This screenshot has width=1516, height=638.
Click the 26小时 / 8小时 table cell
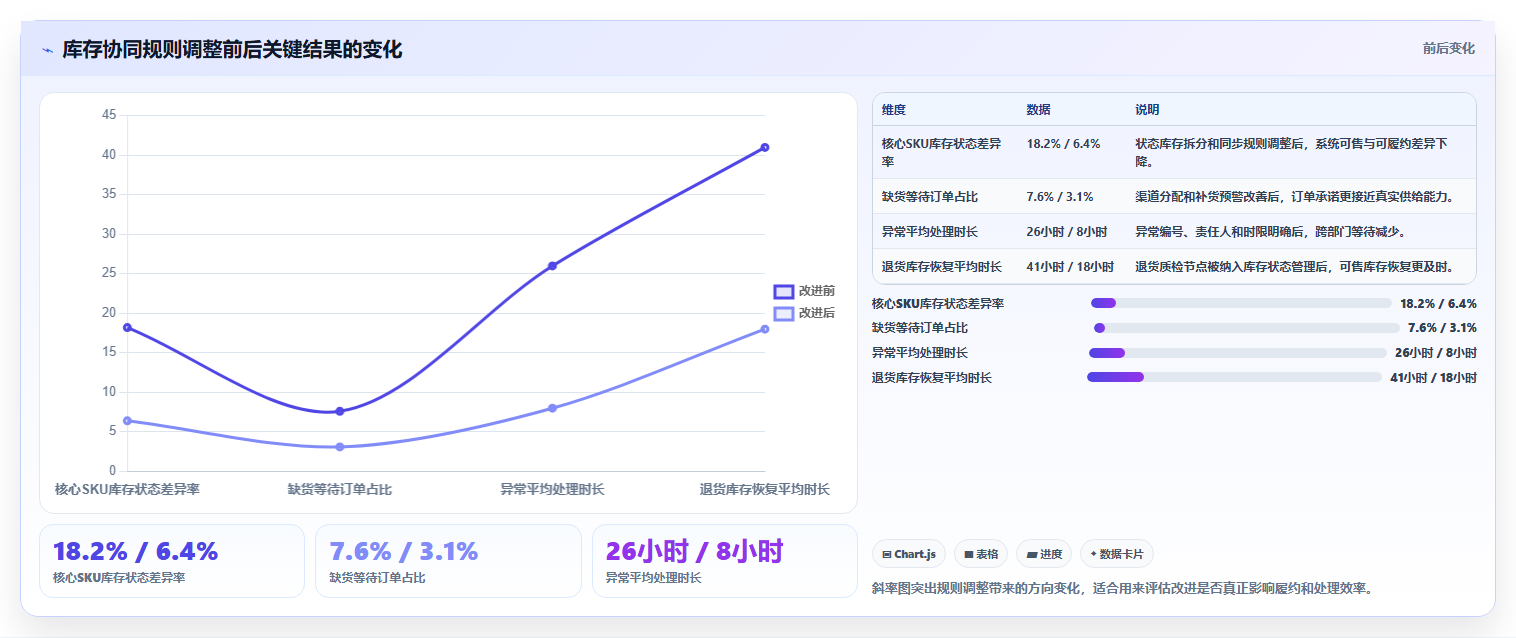1066,232
